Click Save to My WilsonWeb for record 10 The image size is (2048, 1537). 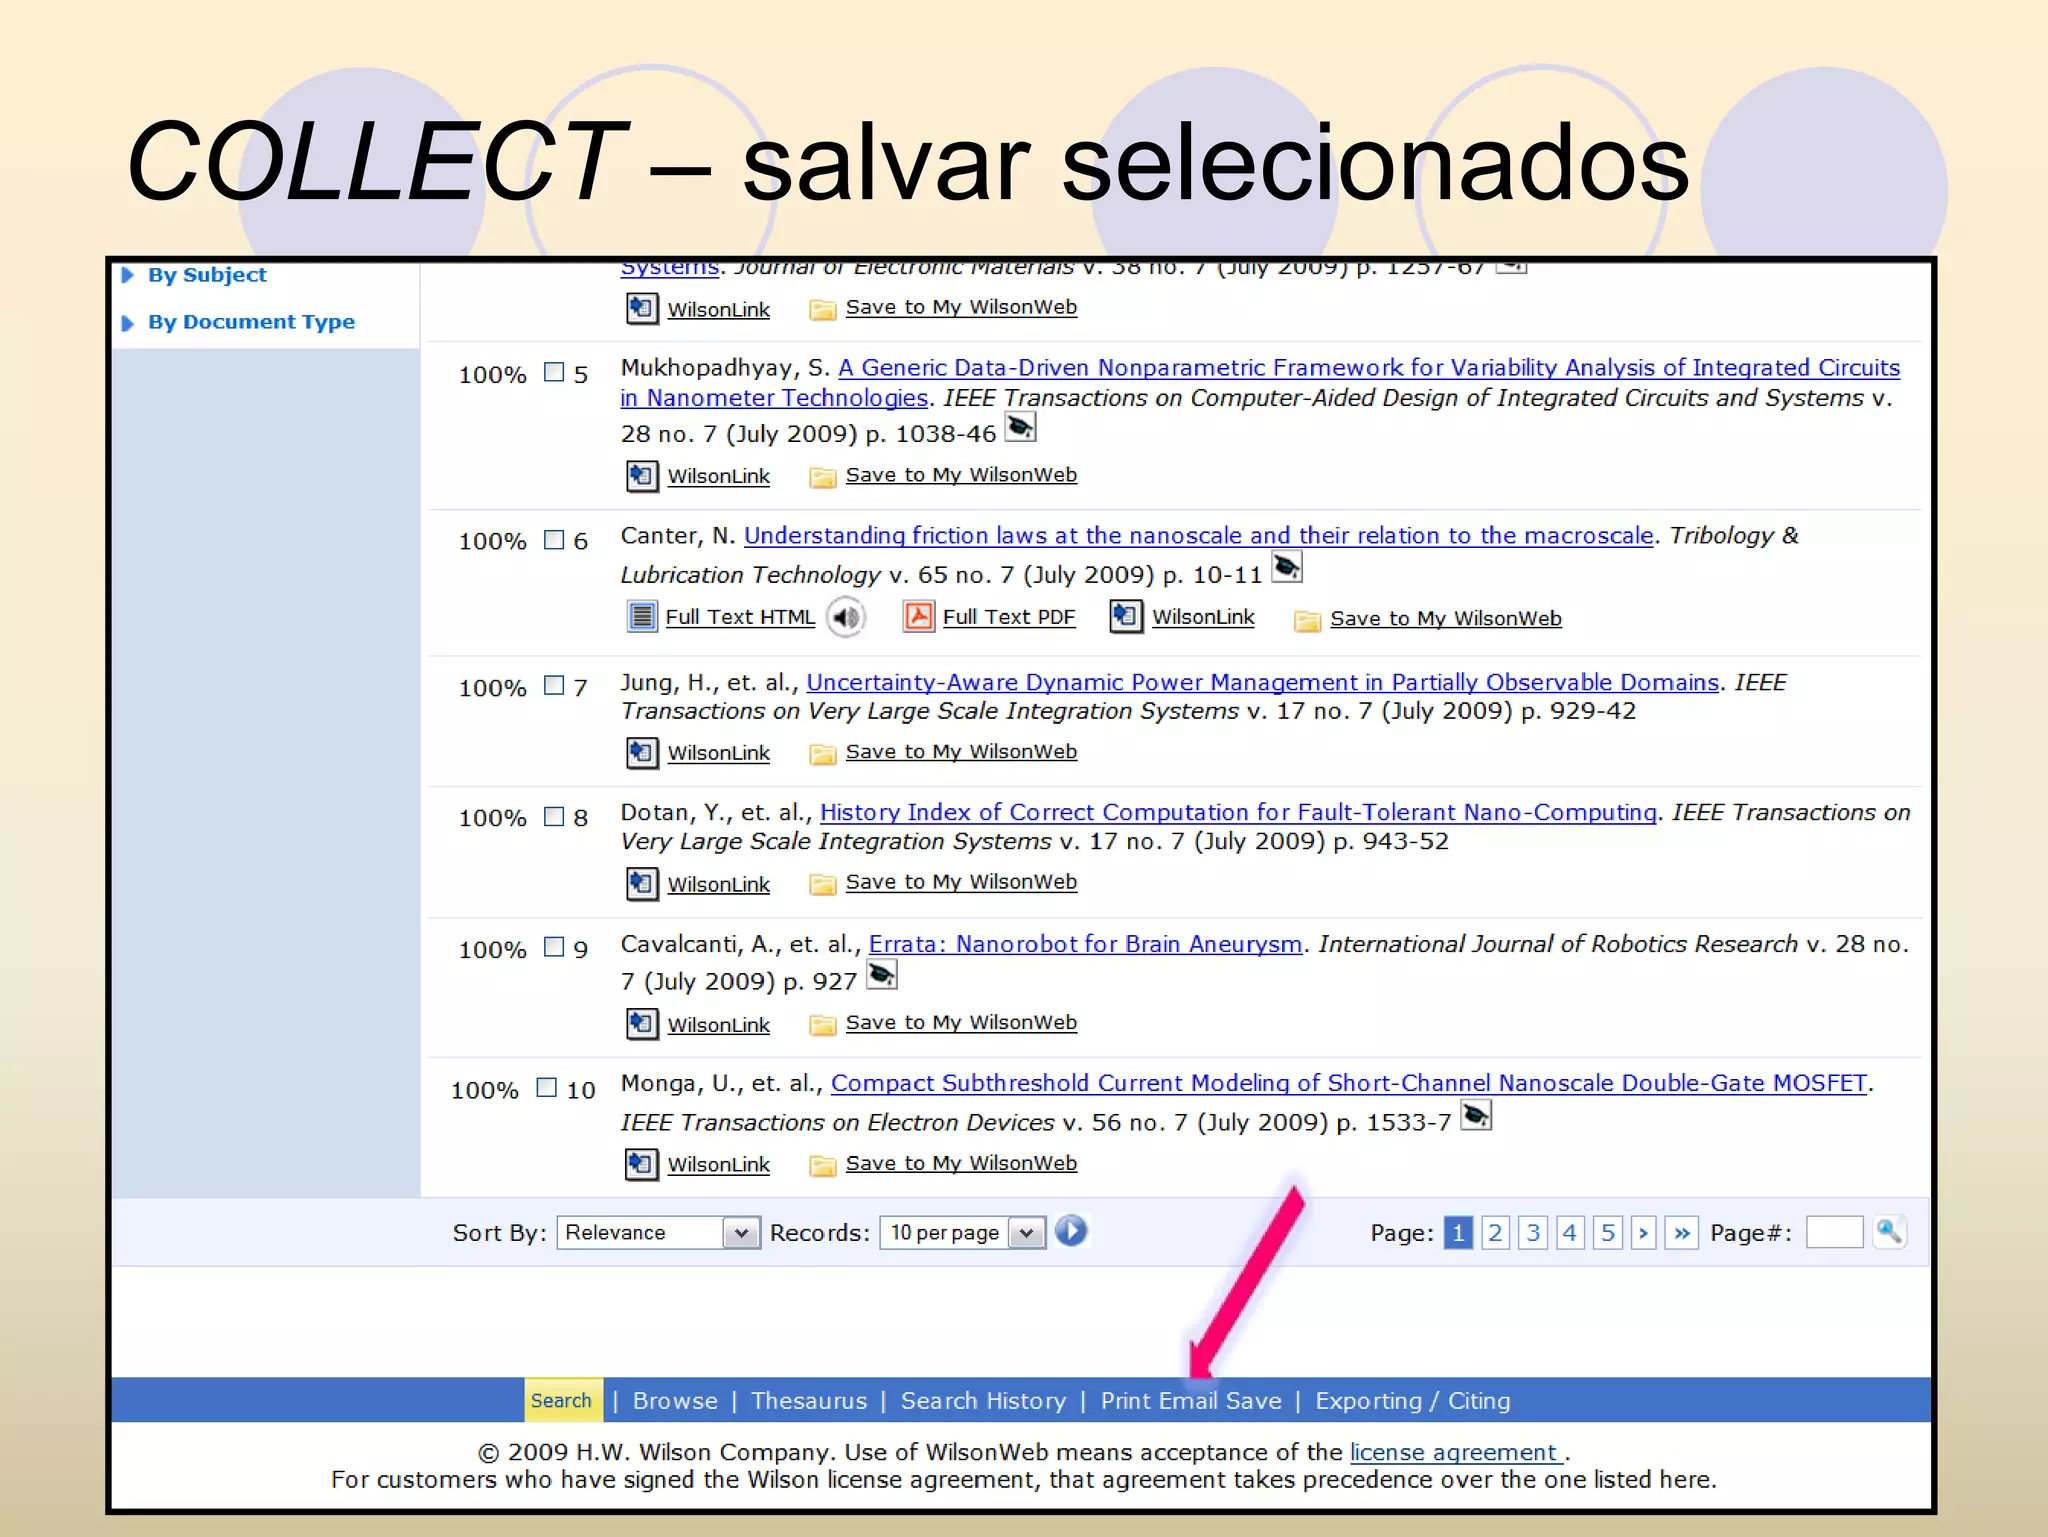coord(961,1163)
